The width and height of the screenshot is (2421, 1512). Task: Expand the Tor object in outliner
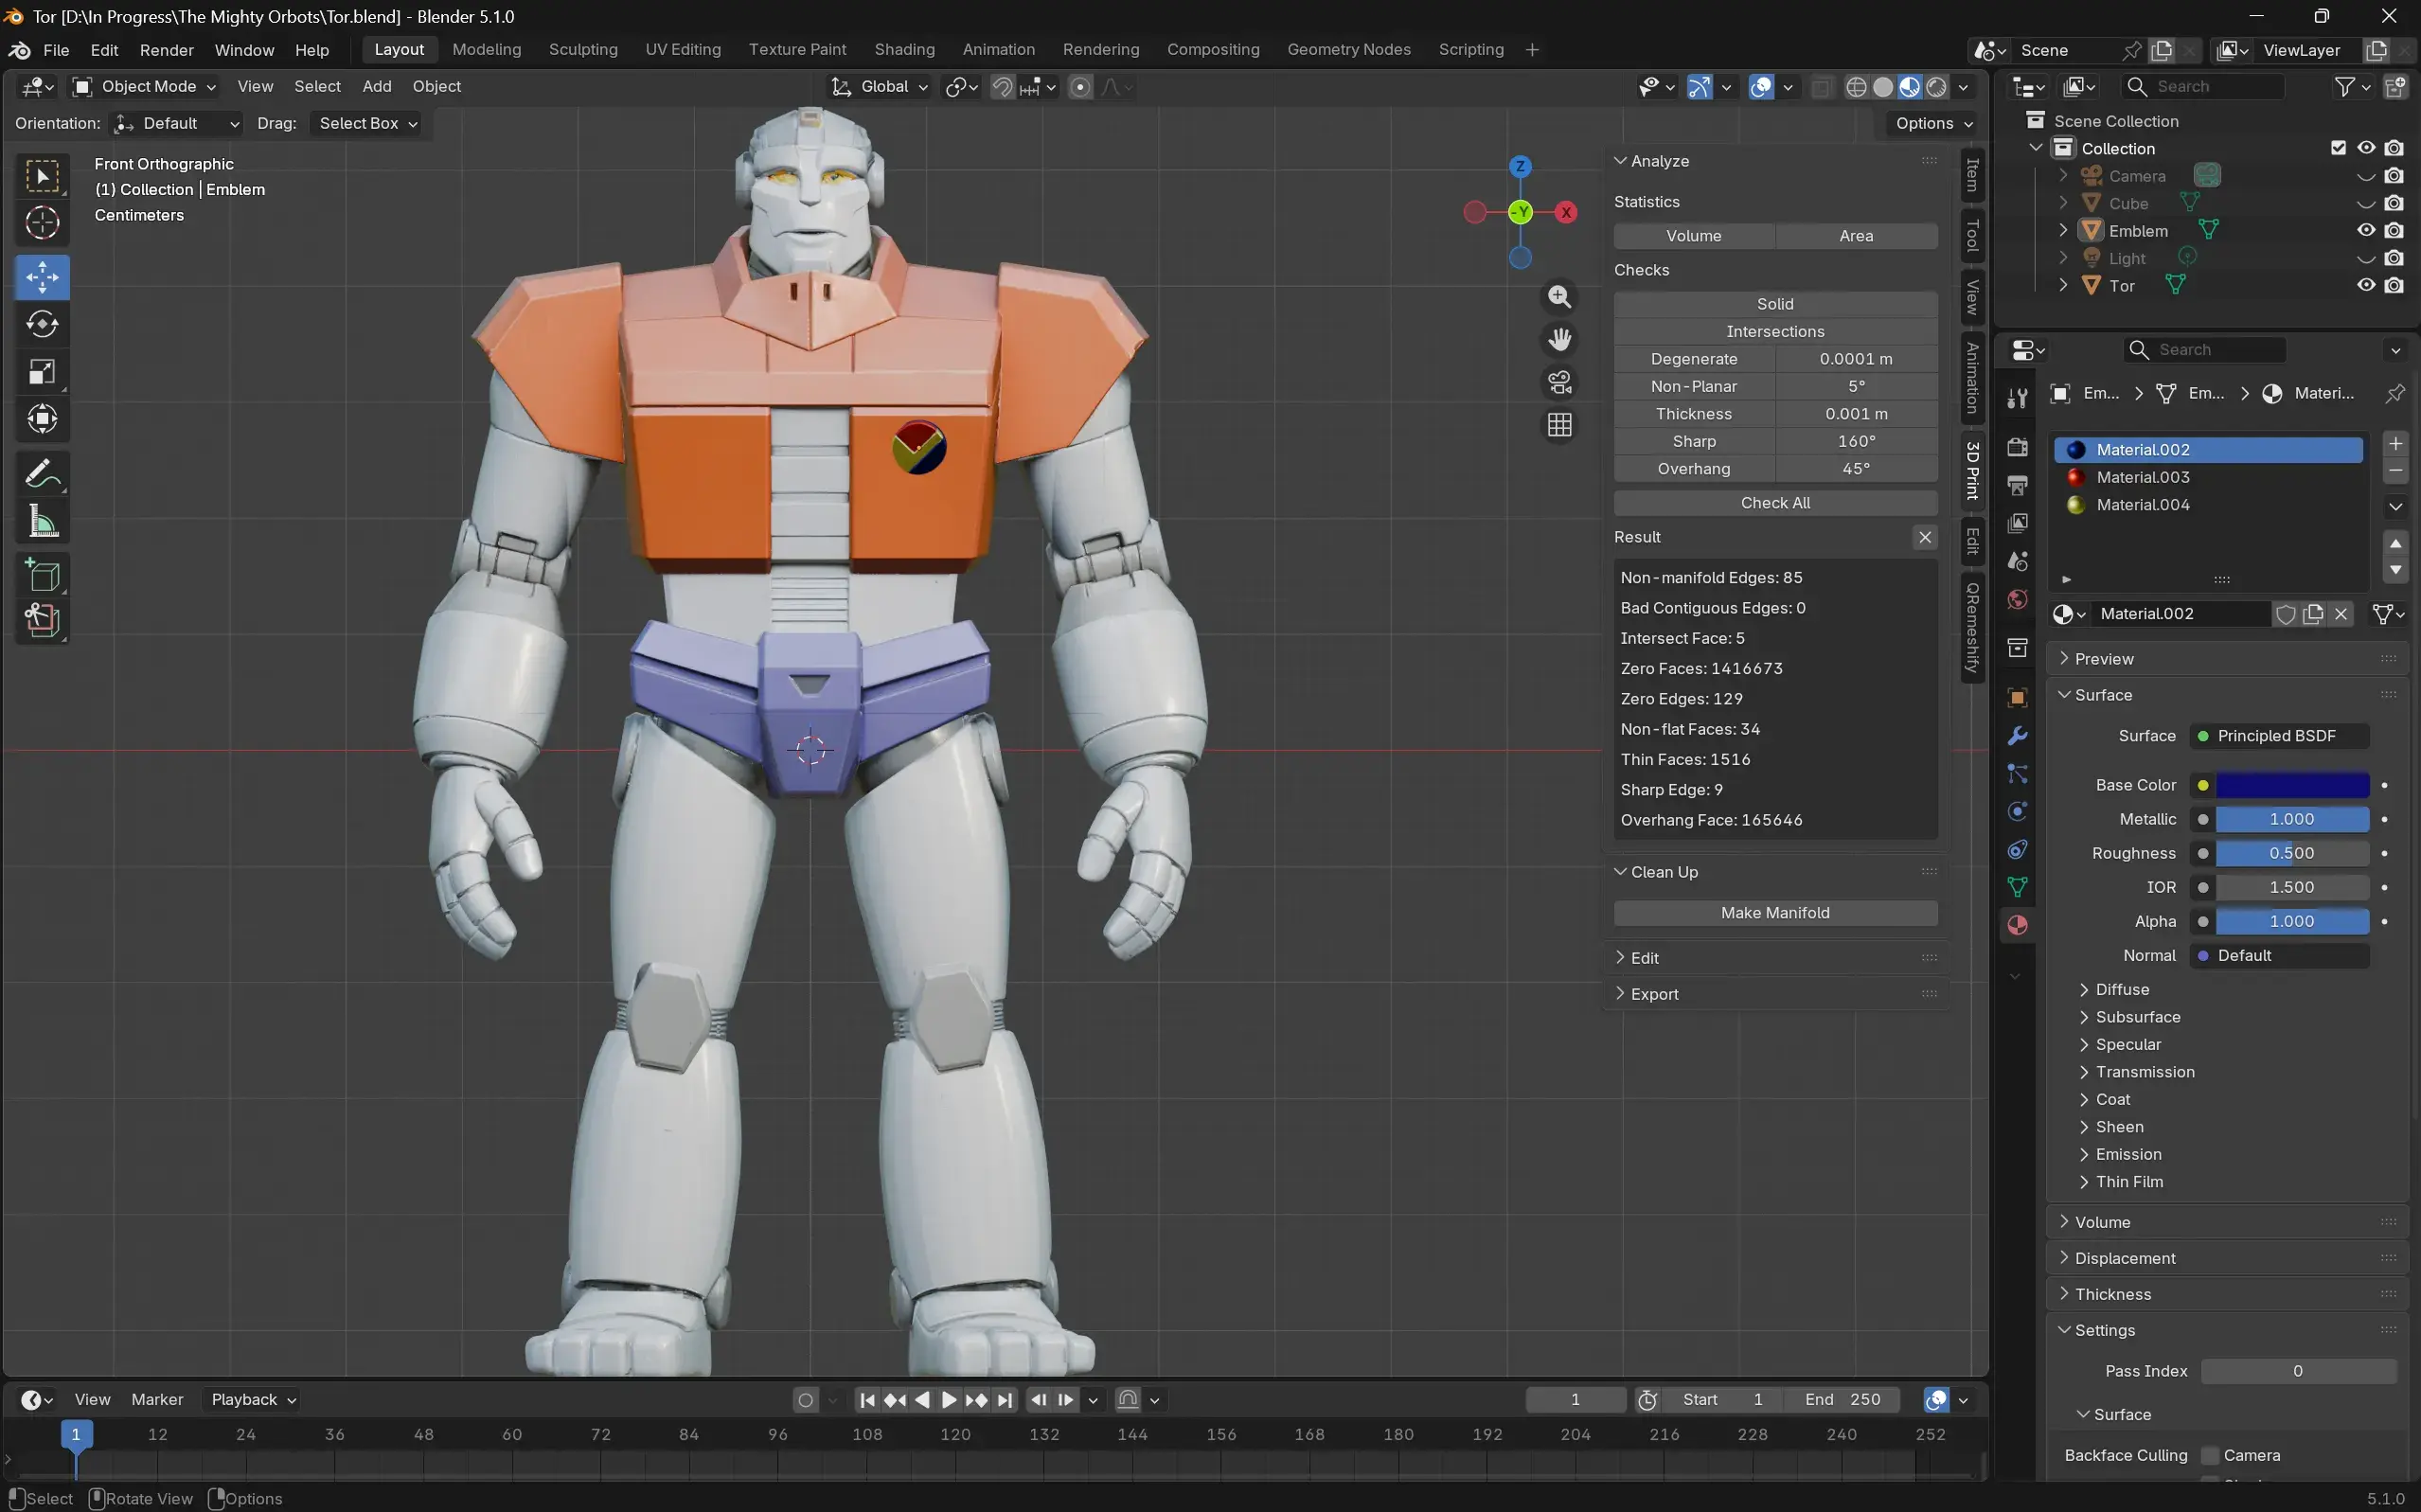[x=2063, y=285]
